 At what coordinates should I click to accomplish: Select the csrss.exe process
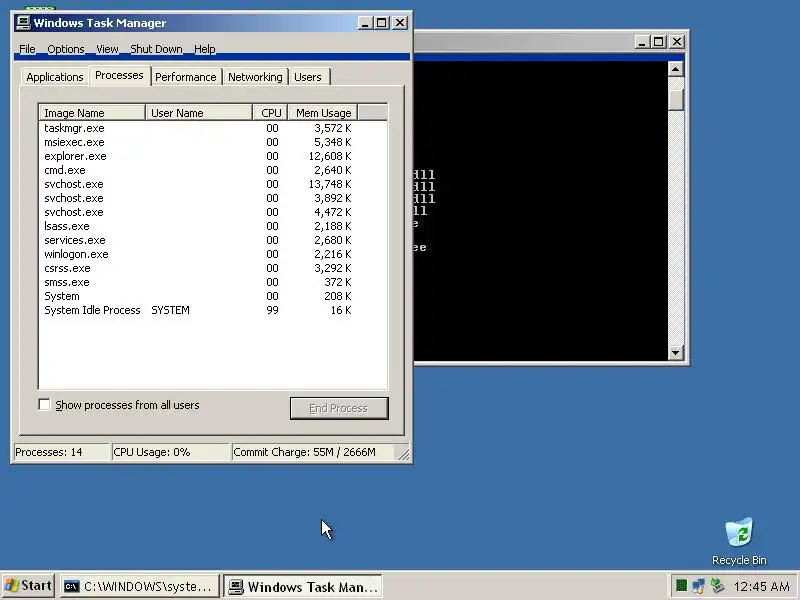point(197,268)
